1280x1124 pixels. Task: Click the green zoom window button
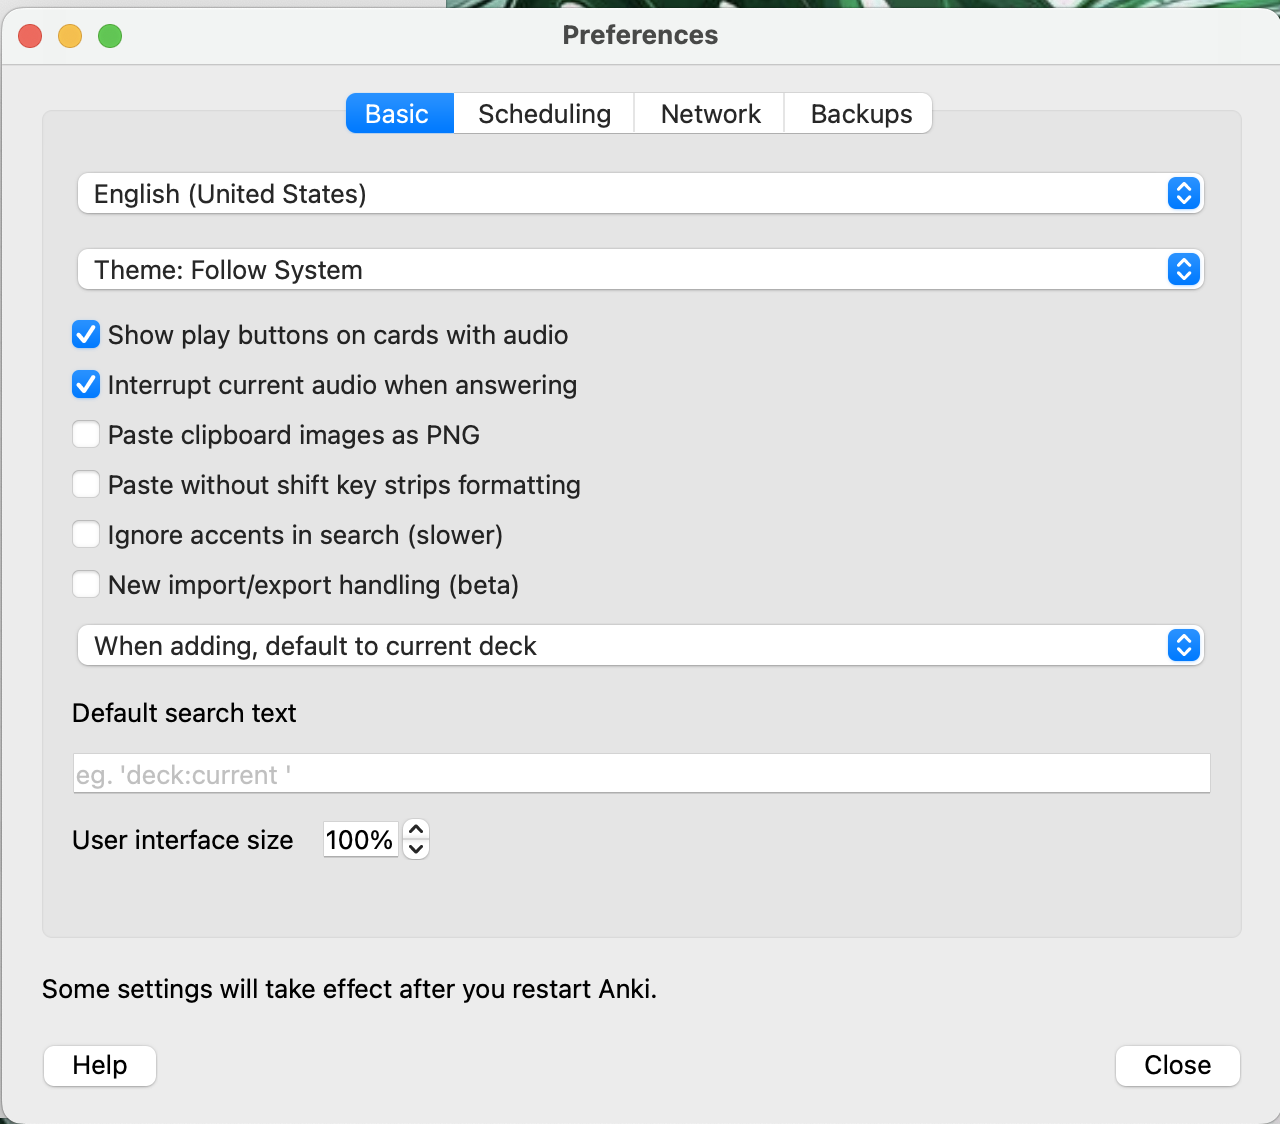[110, 37]
